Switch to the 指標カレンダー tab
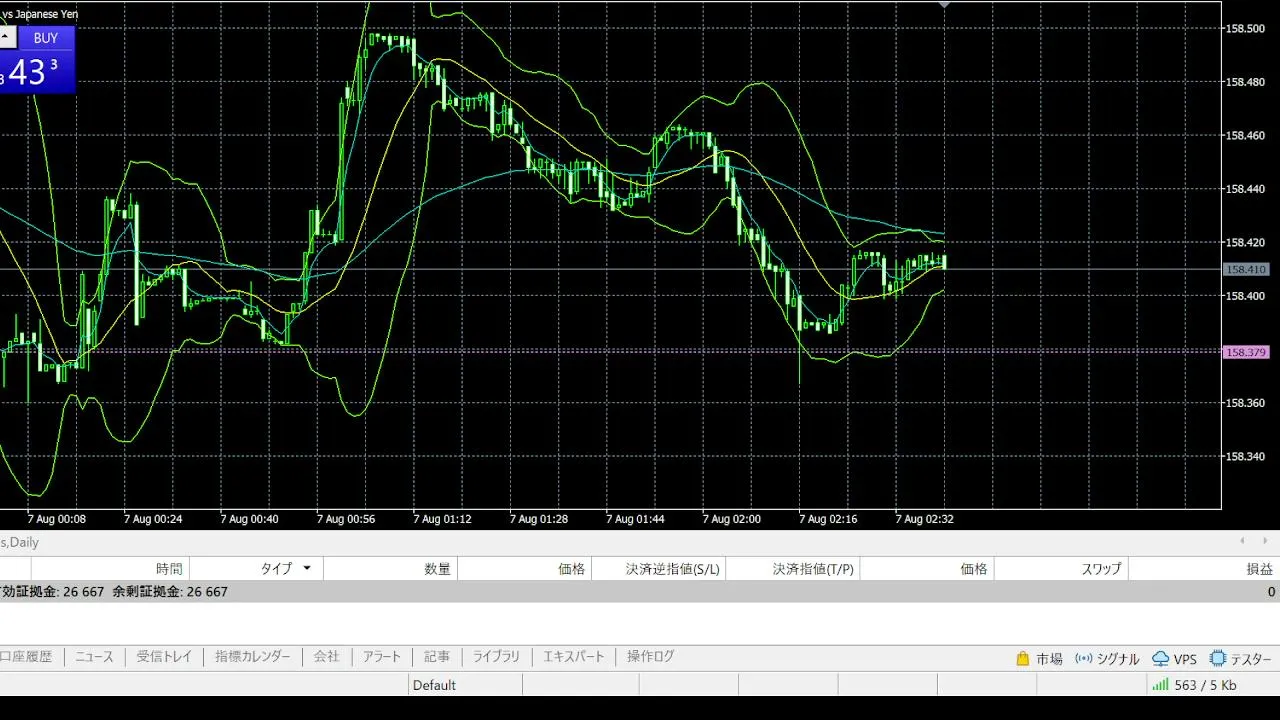The height and width of the screenshot is (720, 1280). click(253, 656)
